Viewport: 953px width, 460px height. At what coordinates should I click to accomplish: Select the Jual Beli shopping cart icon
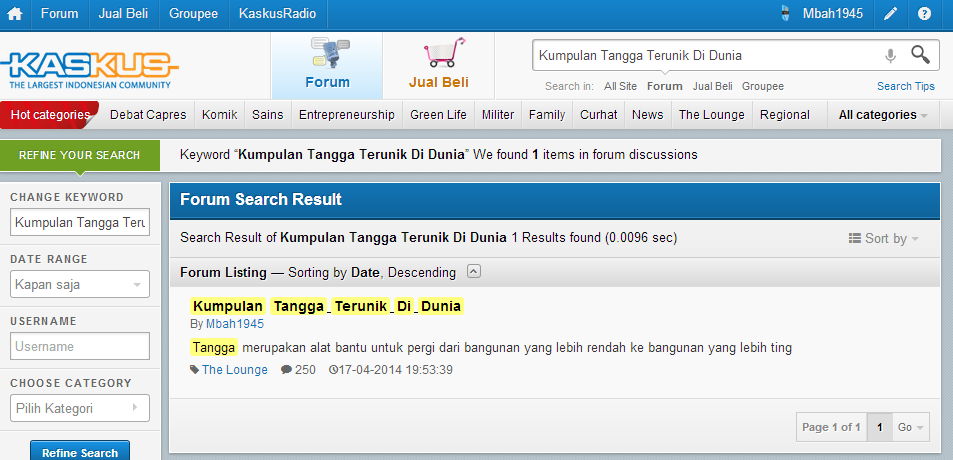point(445,53)
